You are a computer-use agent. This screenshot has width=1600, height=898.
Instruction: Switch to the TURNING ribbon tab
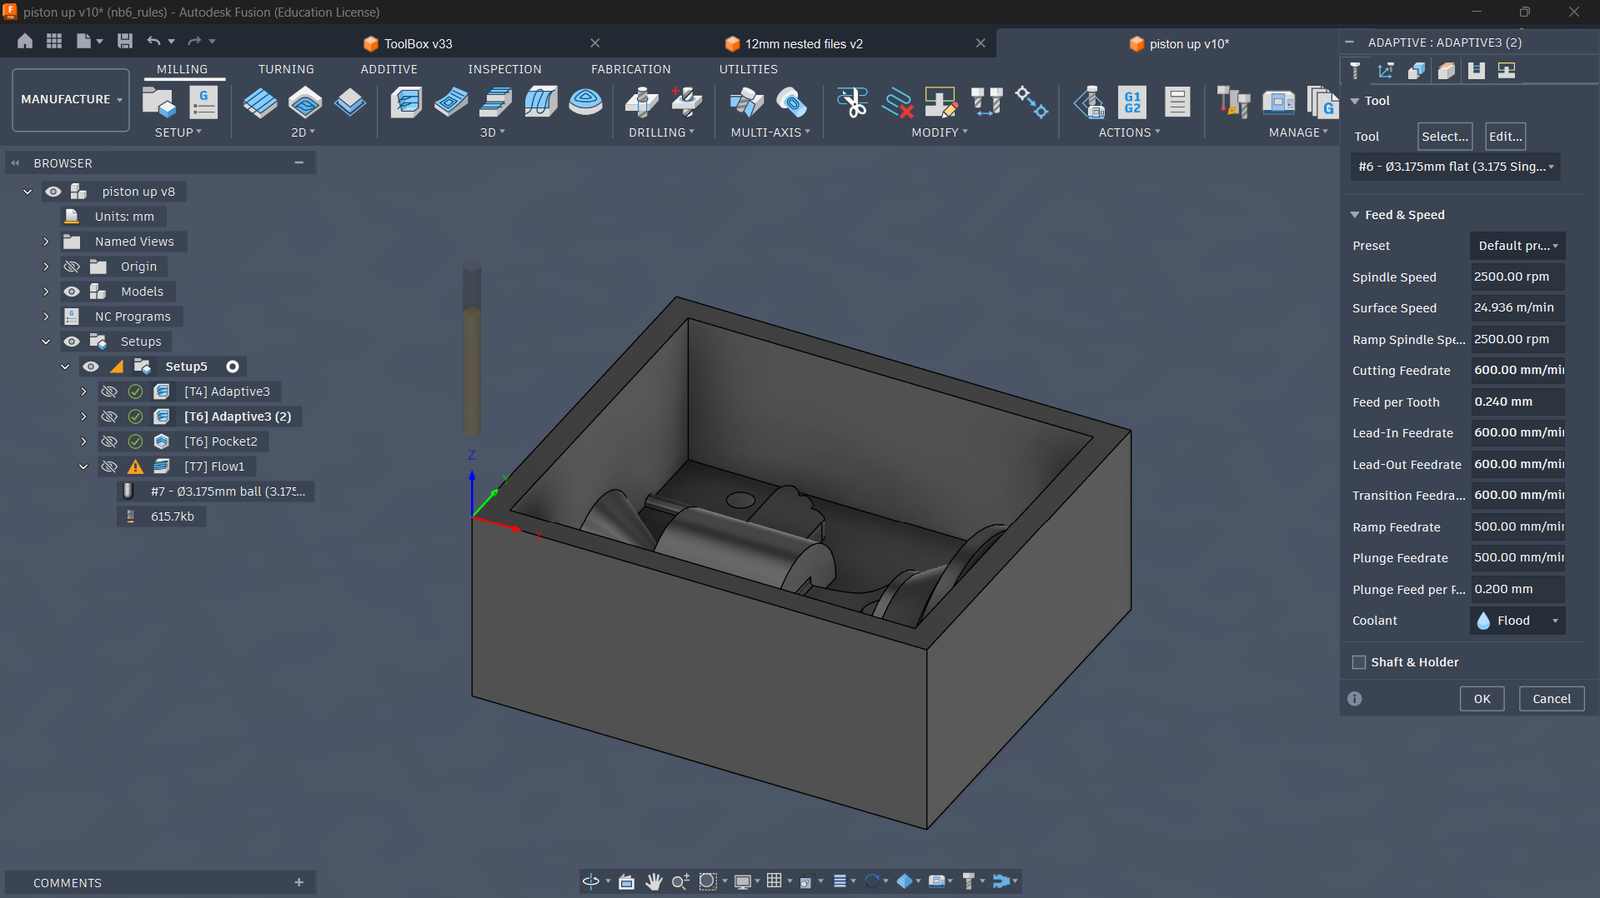coord(286,69)
